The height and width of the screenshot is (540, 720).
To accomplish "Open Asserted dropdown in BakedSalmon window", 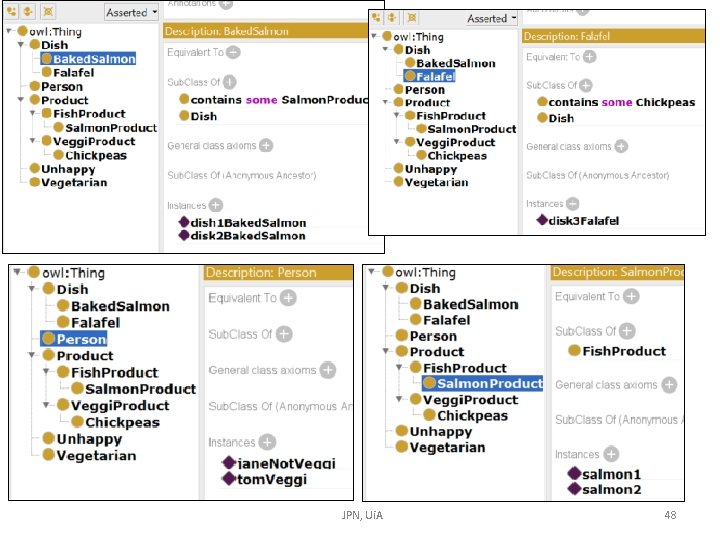I will click(132, 12).
